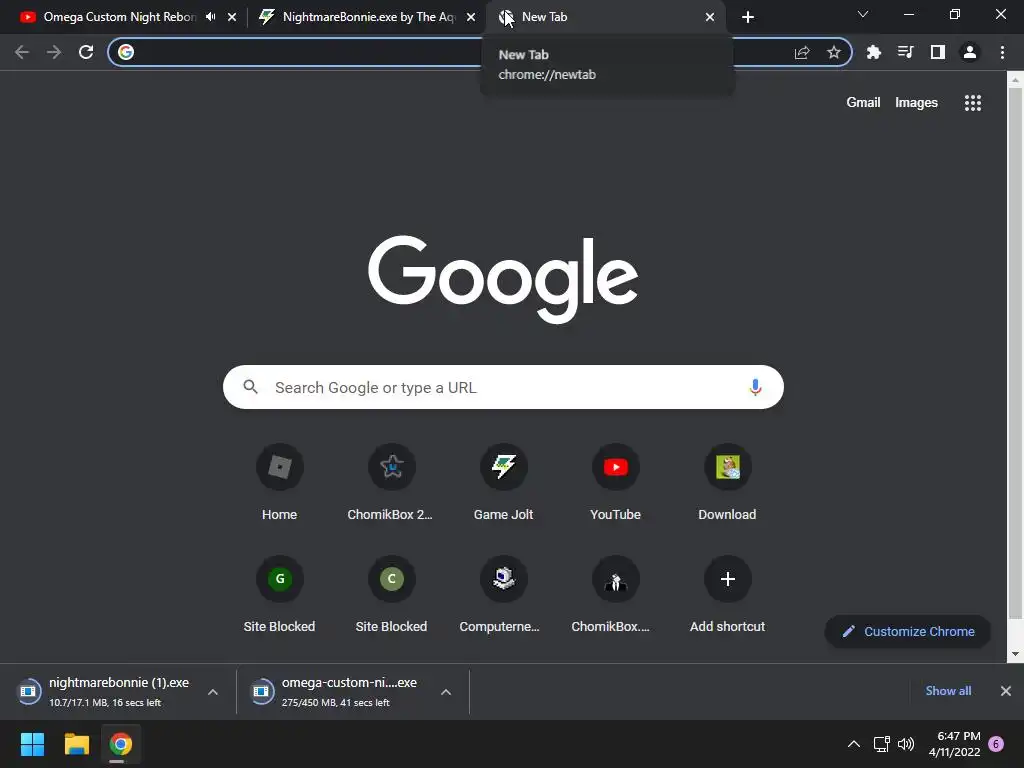Reload the current page
The width and height of the screenshot is (1024, 768).
pyautogui.click(x=86, y=52)
